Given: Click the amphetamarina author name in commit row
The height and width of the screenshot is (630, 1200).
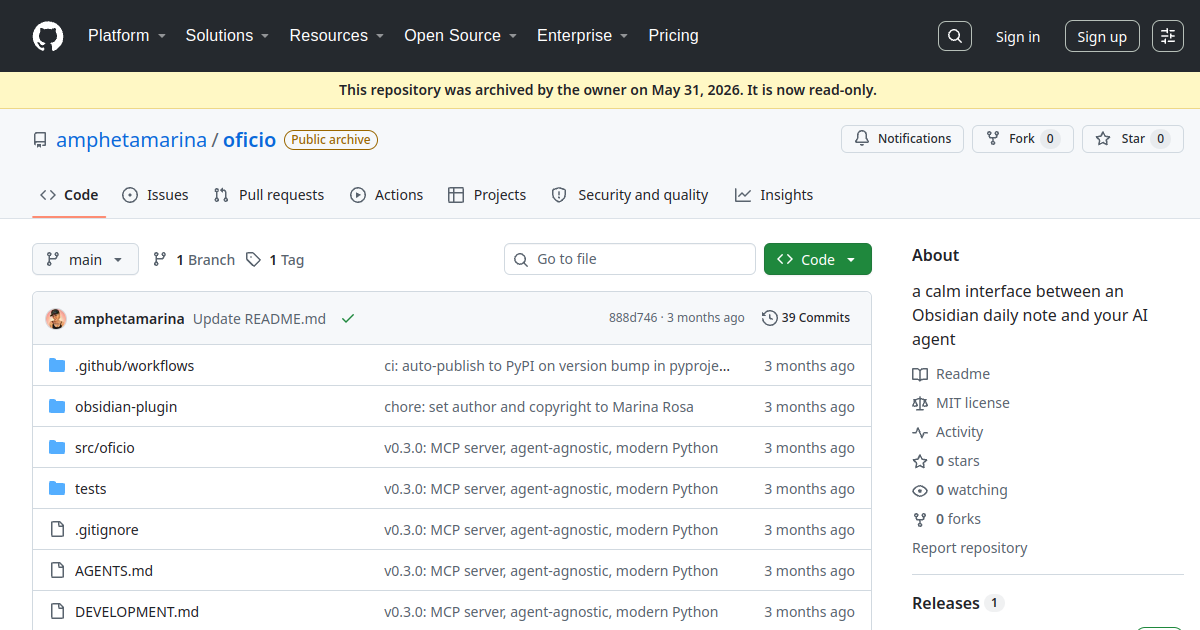Looking at the screenshot, I should click(129, 319).
